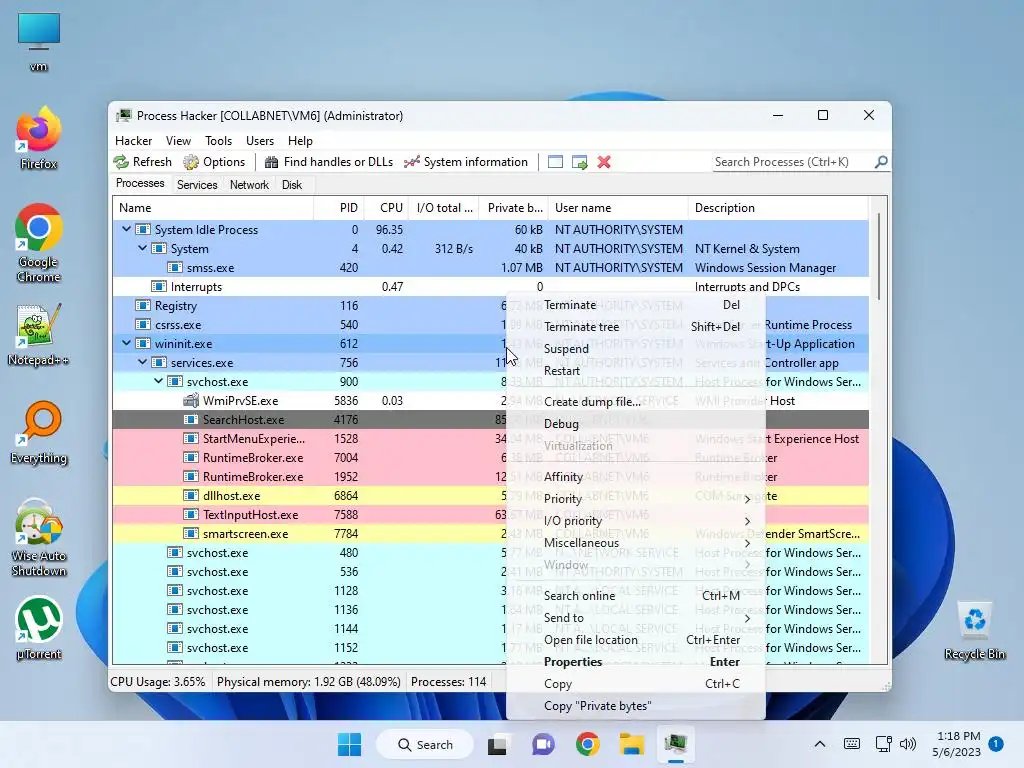This screenshot has width=1024, height=768.
Task: Click the Windows Start button on taskbar
Action: [349, 744]
